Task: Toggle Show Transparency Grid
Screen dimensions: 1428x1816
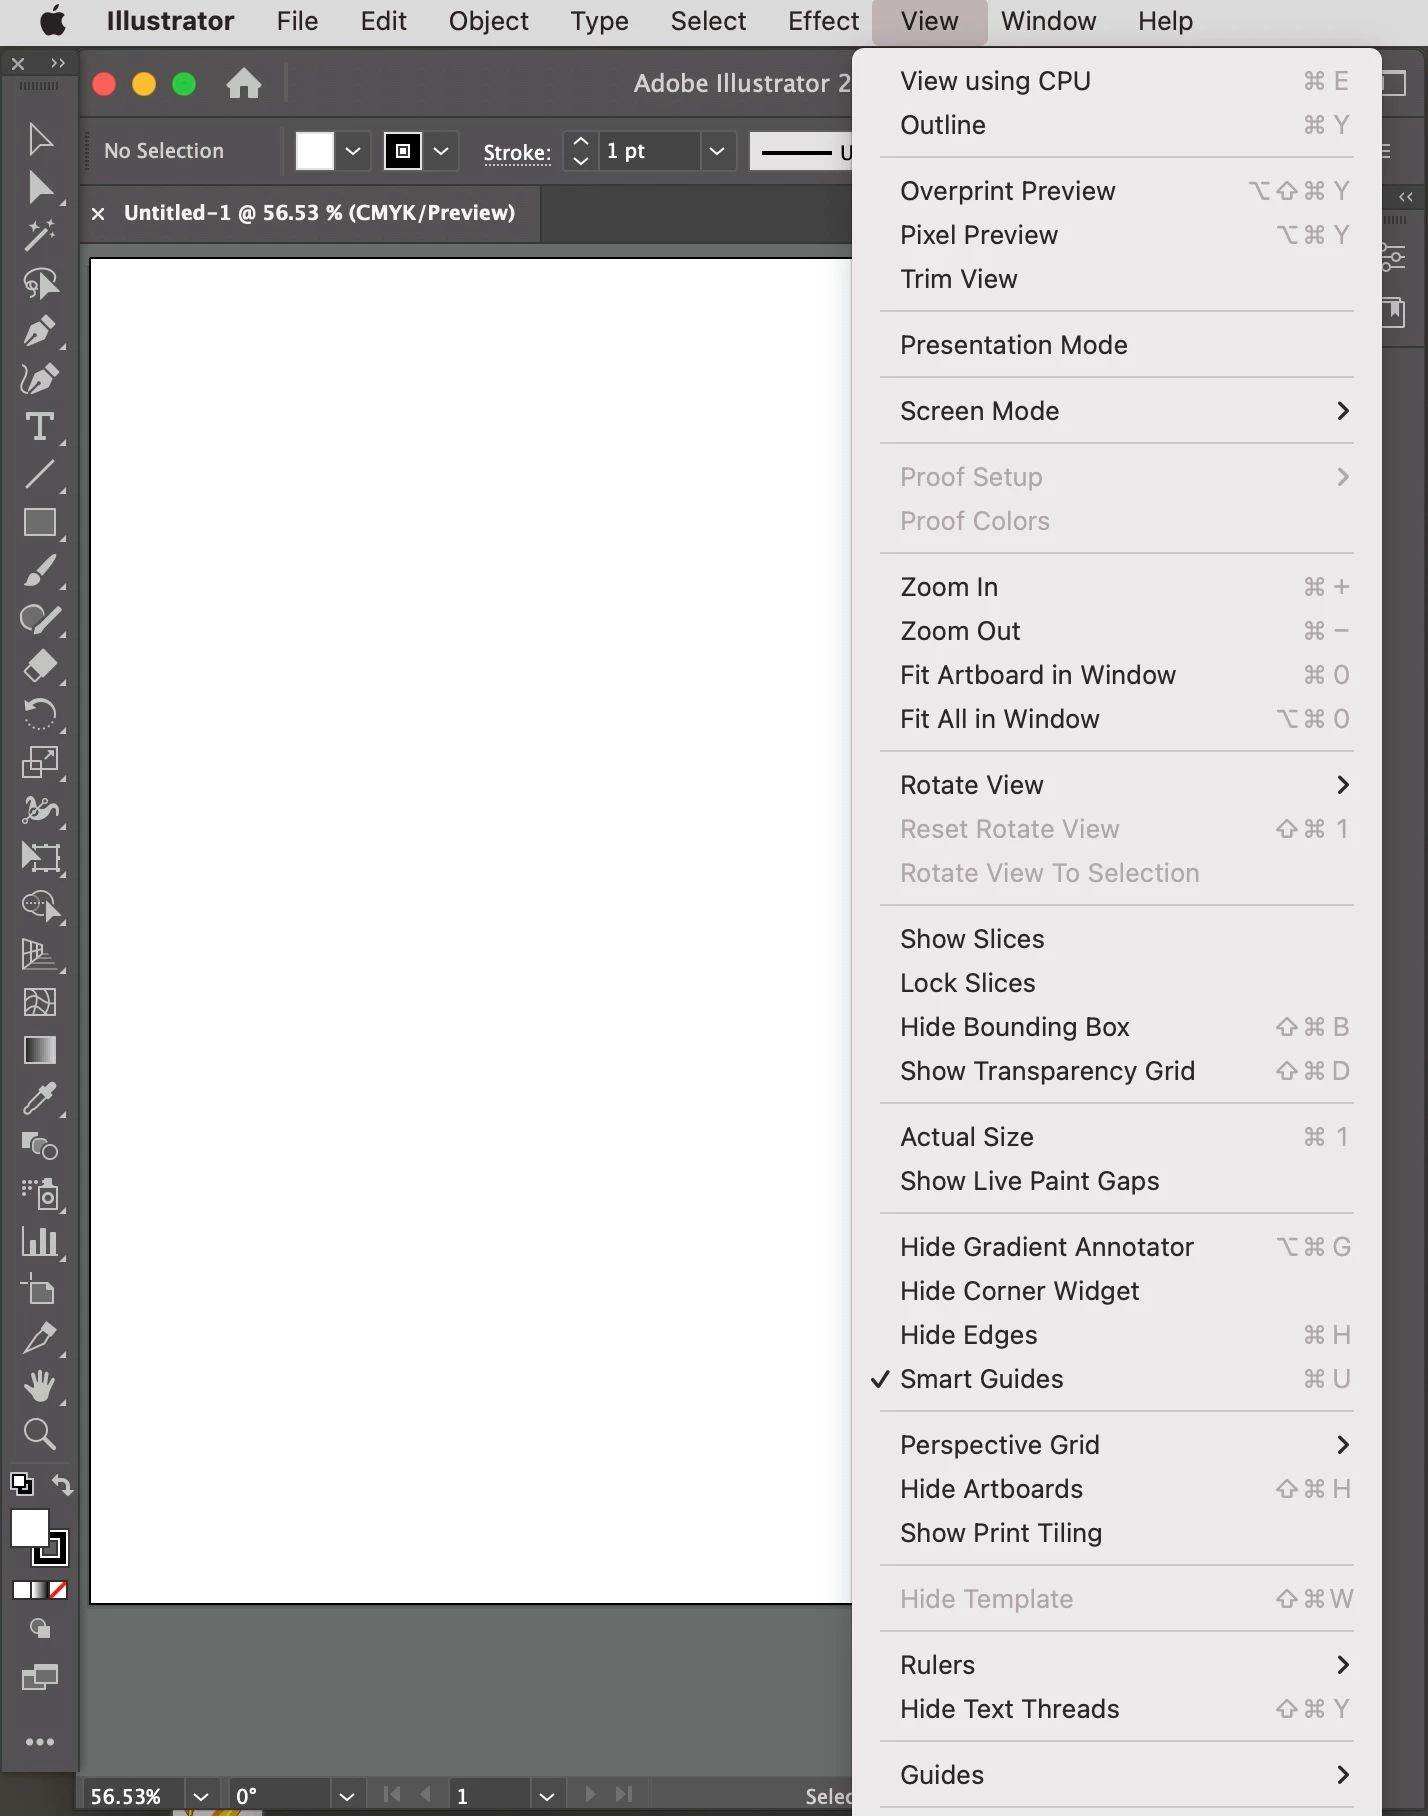Action: pos(1116,1071)
